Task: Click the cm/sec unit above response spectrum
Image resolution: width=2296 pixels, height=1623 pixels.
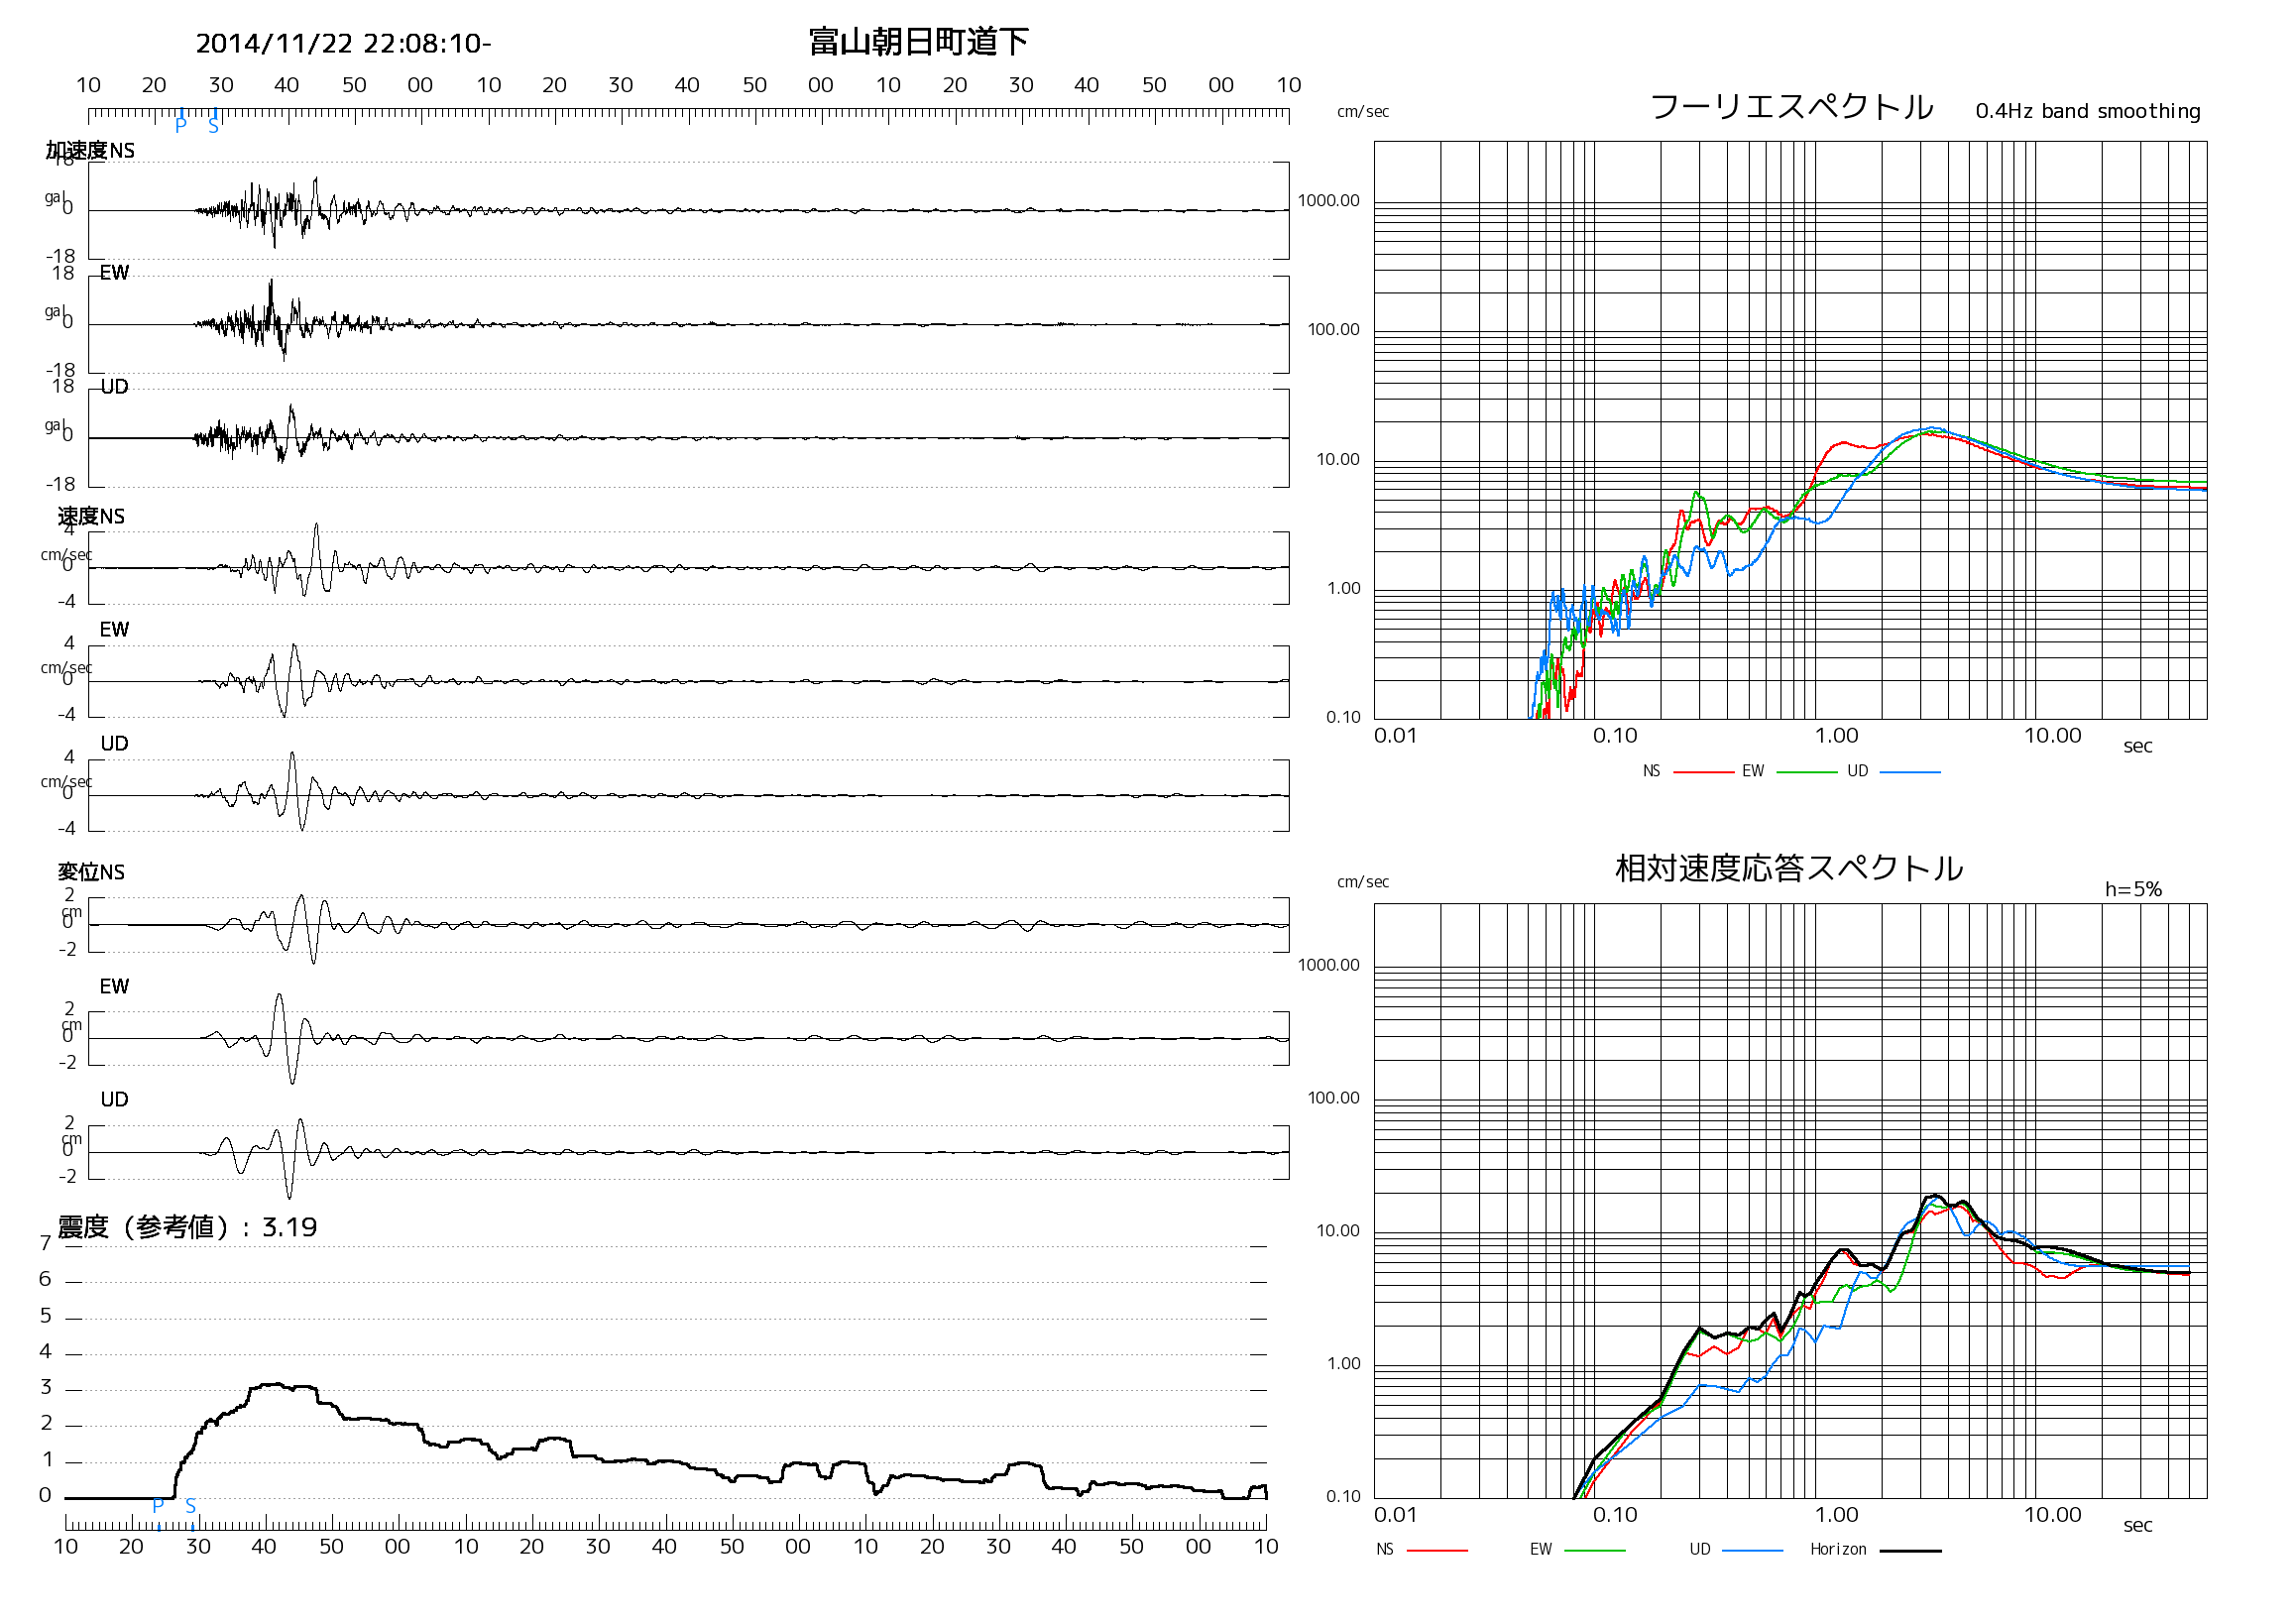Action: point(1362,882)
